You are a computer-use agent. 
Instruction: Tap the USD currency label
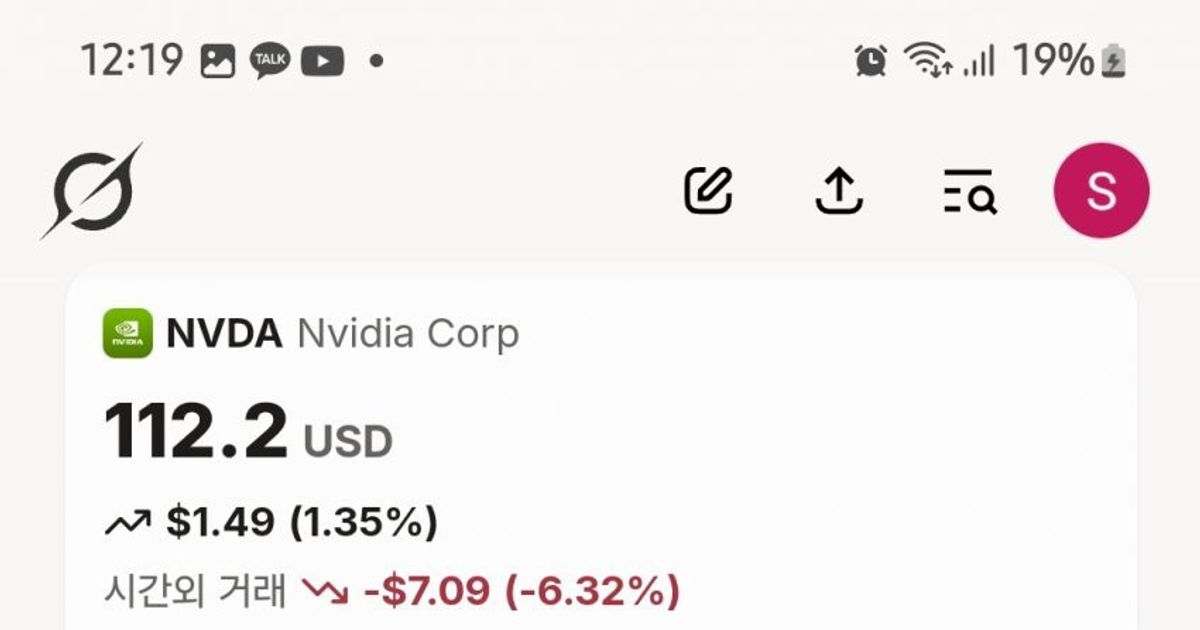pos(348,441)
